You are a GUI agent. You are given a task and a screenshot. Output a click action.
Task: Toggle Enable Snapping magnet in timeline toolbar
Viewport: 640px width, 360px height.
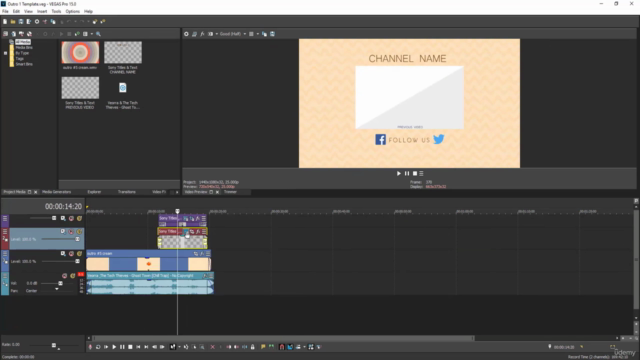(282, 347)
